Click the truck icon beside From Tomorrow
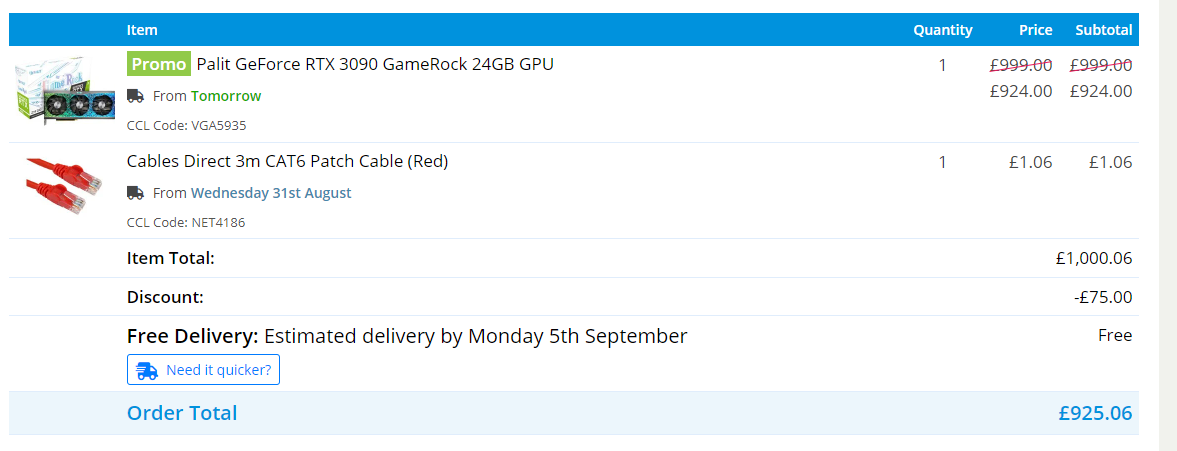 click(135, 96)
